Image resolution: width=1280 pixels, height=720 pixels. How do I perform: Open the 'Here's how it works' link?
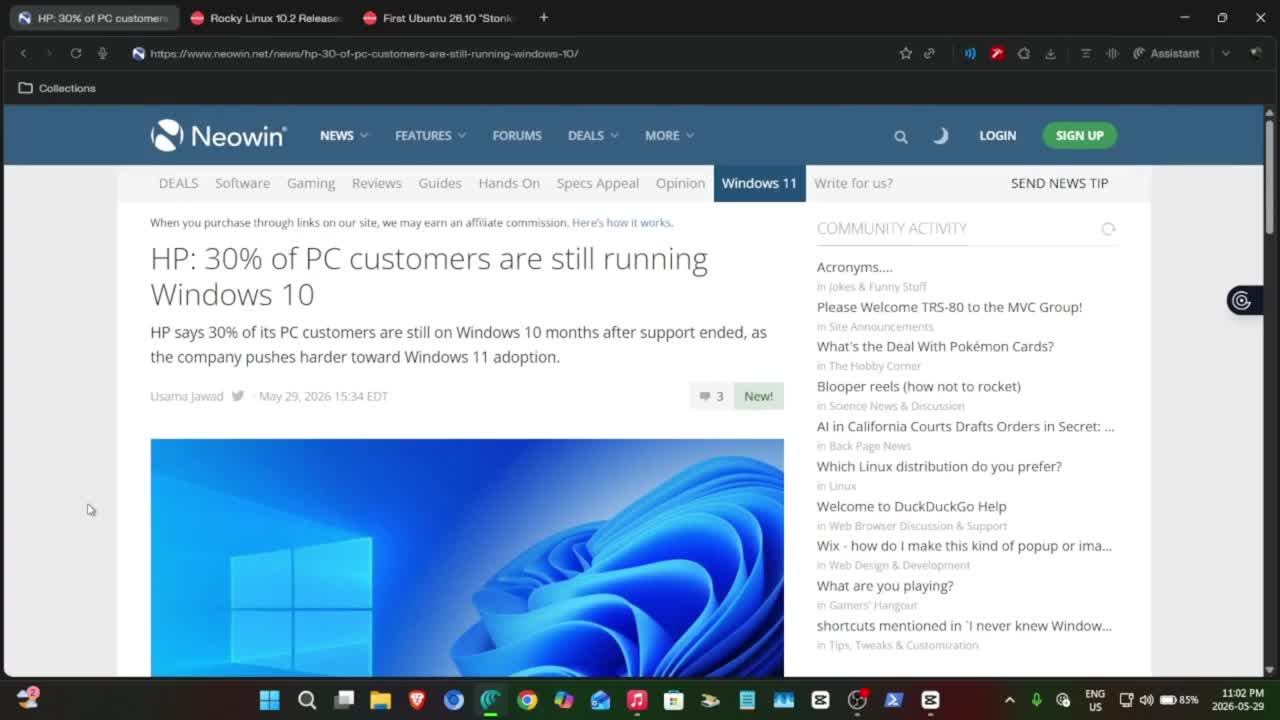tap(621, 222)
